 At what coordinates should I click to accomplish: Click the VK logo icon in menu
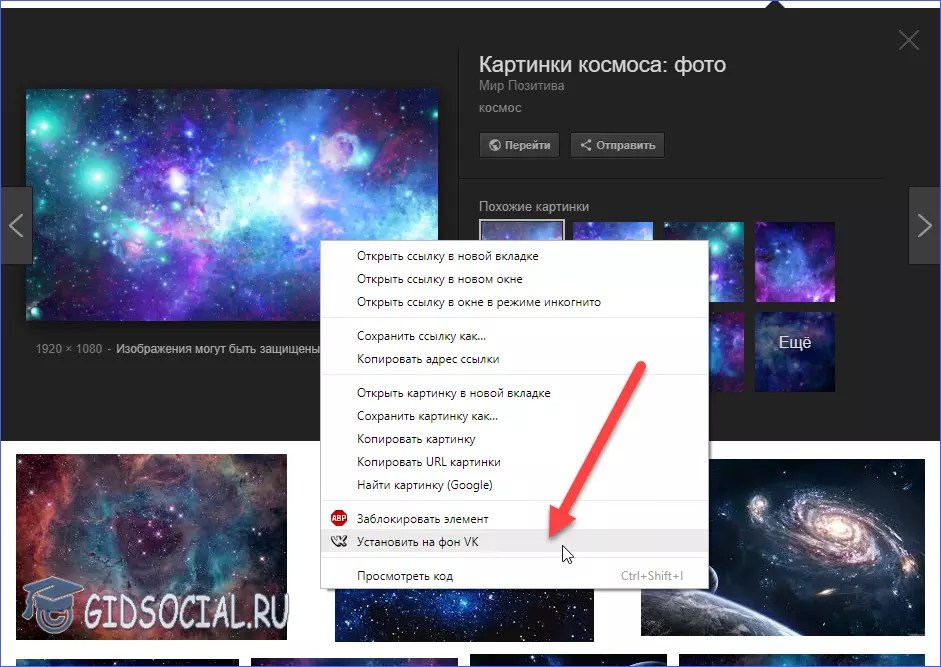pos(337,542)
